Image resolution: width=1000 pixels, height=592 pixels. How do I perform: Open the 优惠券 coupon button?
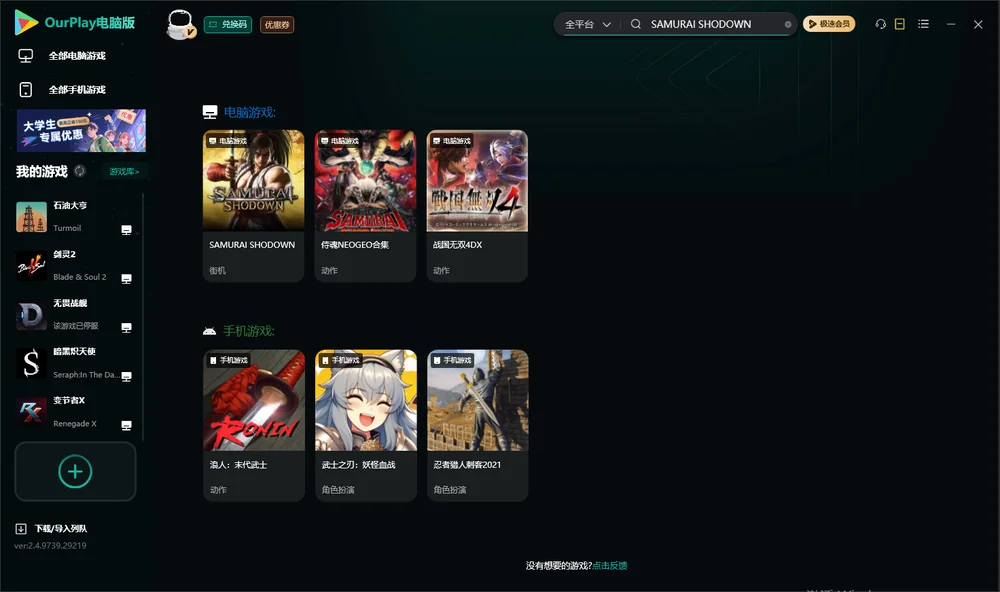tap(277, 24)
